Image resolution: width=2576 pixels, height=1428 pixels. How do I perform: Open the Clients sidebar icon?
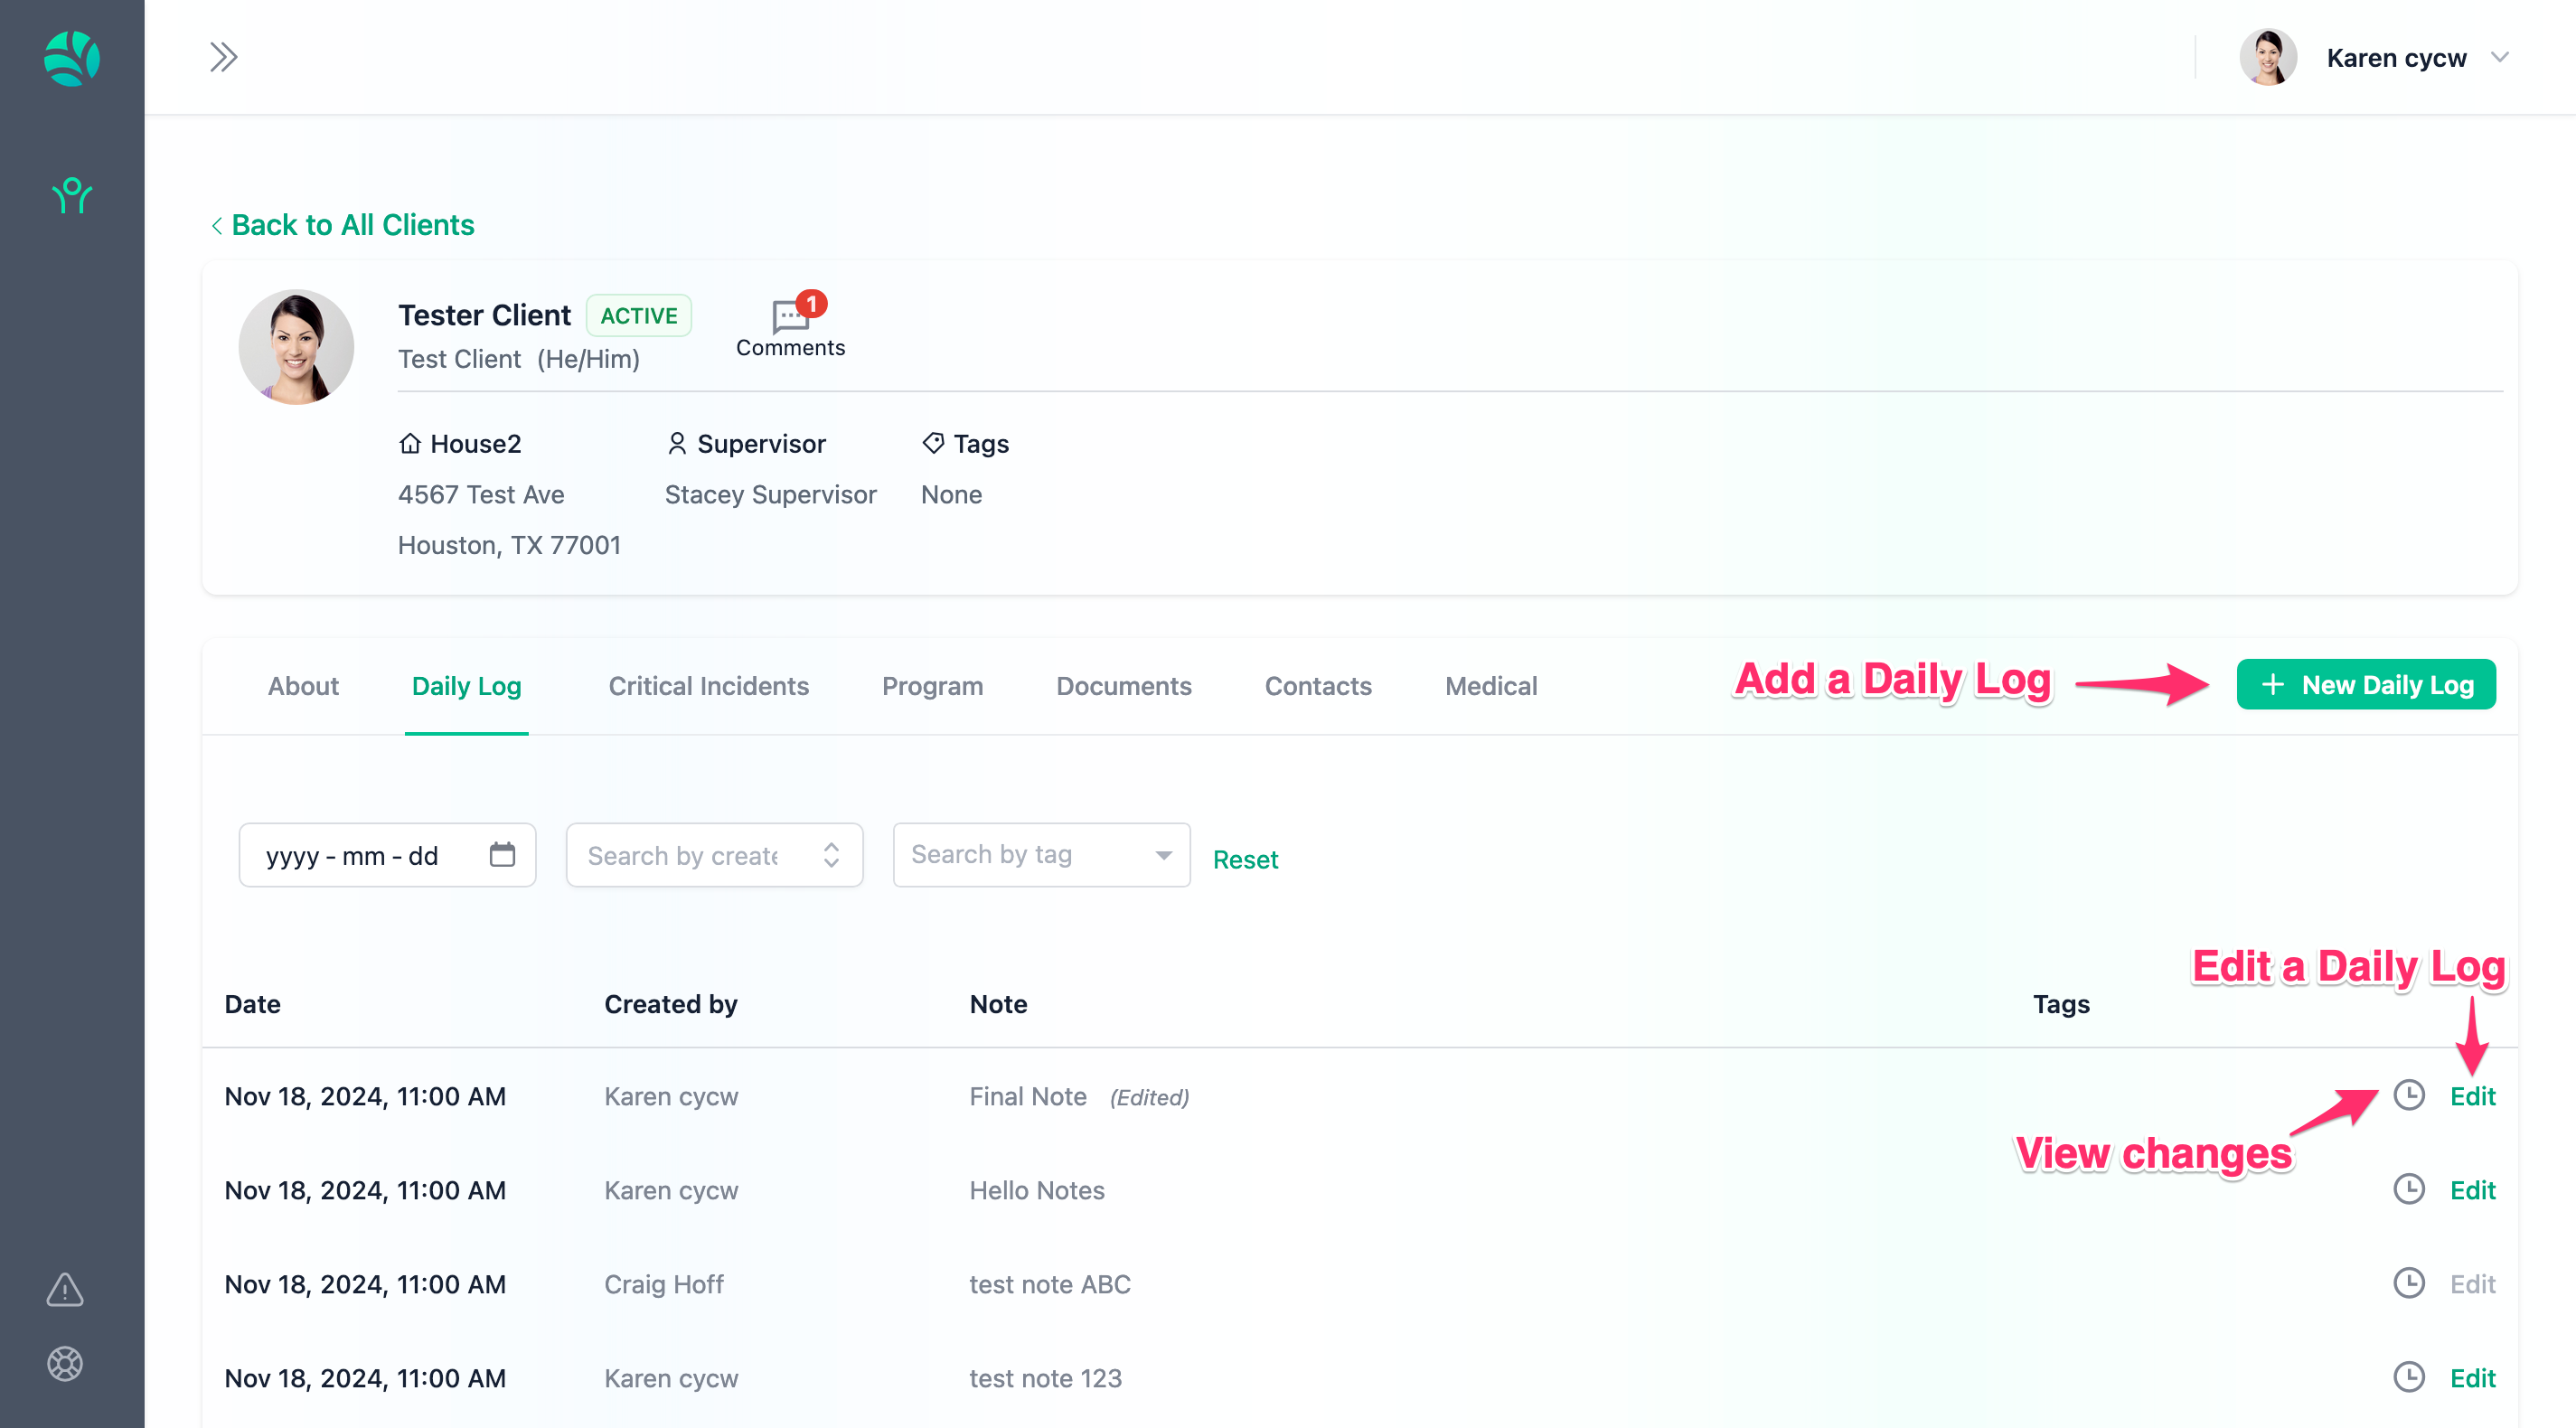(x=72, y=195)
